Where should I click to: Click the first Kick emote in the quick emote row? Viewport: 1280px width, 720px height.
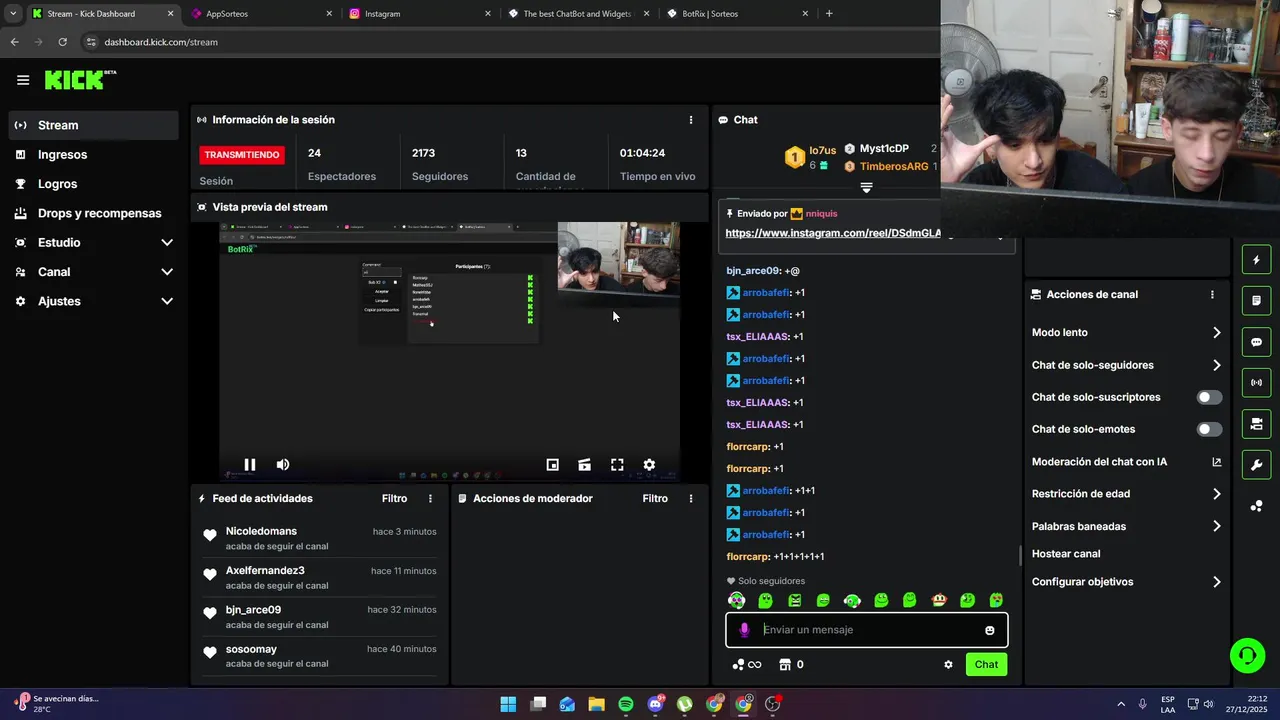[x=737, y=601]
